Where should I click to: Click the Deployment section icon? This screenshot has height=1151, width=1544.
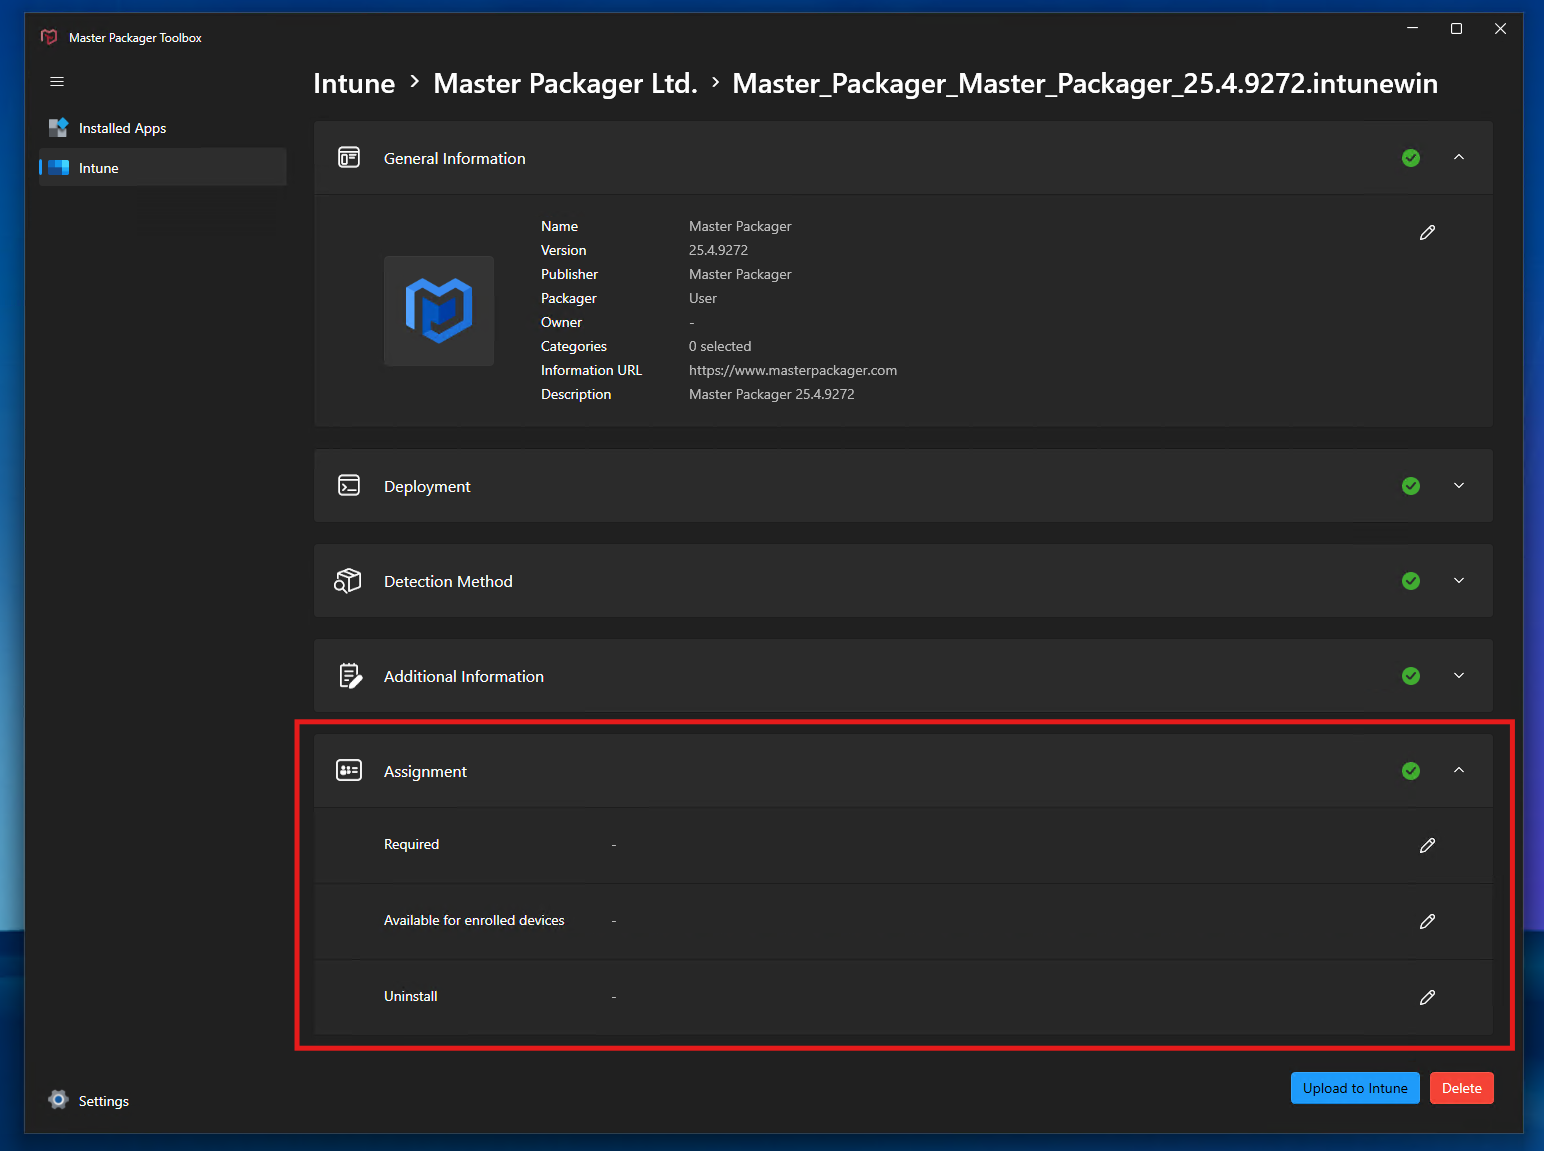click(349, 485)
